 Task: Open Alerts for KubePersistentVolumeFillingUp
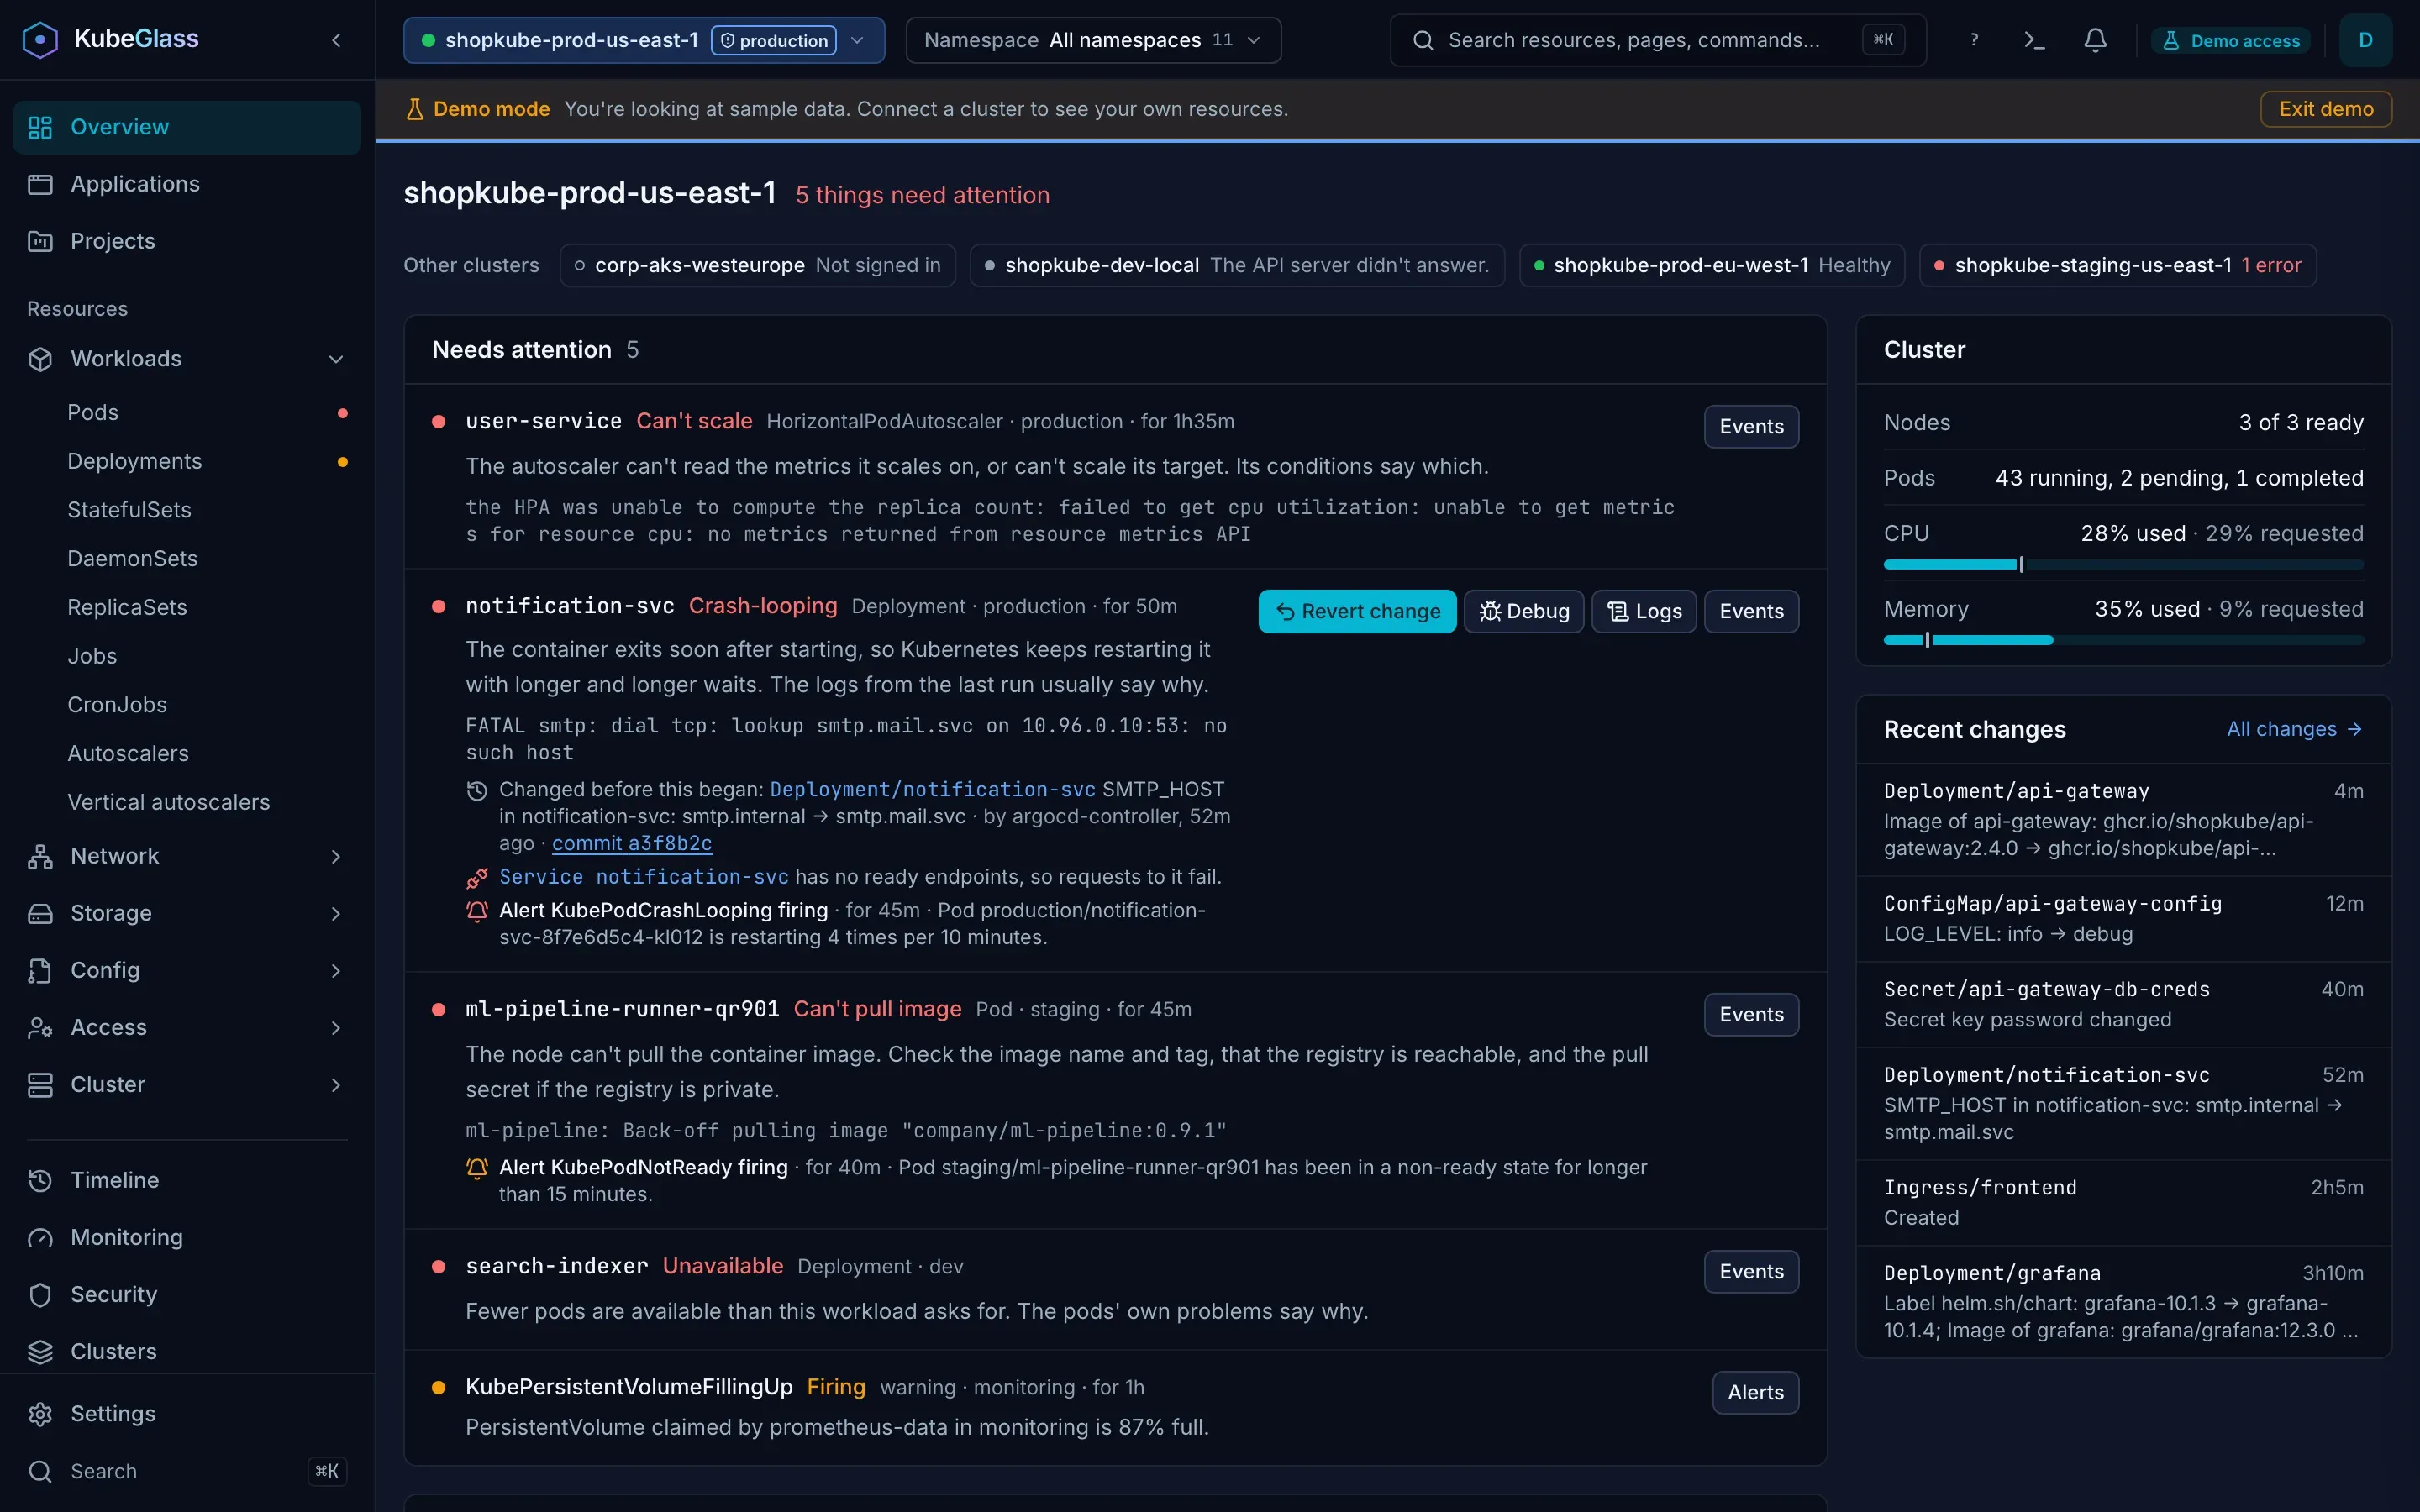pos(1755,1392)
